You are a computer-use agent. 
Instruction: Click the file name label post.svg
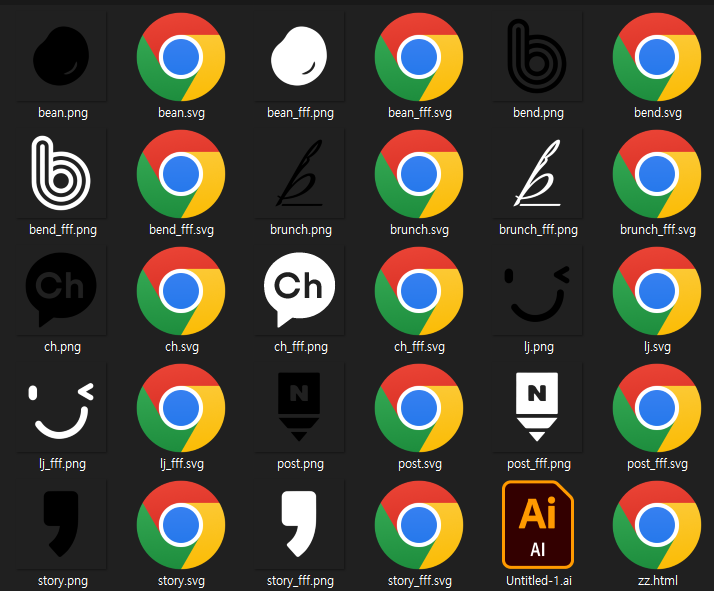point(420,464)
